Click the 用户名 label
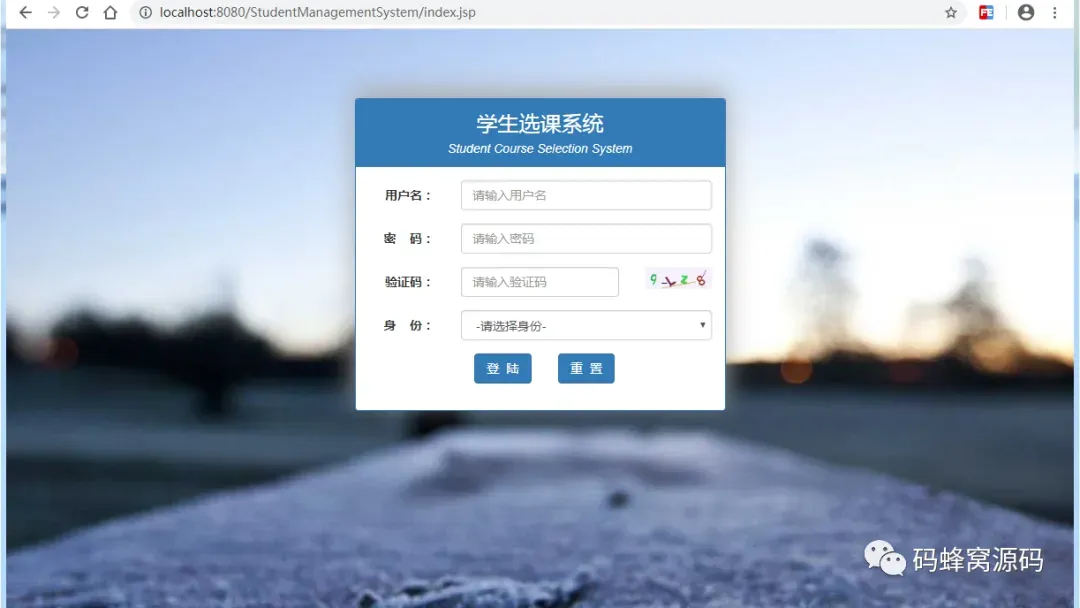This screenshot has height=608, width=1080. click(408, 196)
